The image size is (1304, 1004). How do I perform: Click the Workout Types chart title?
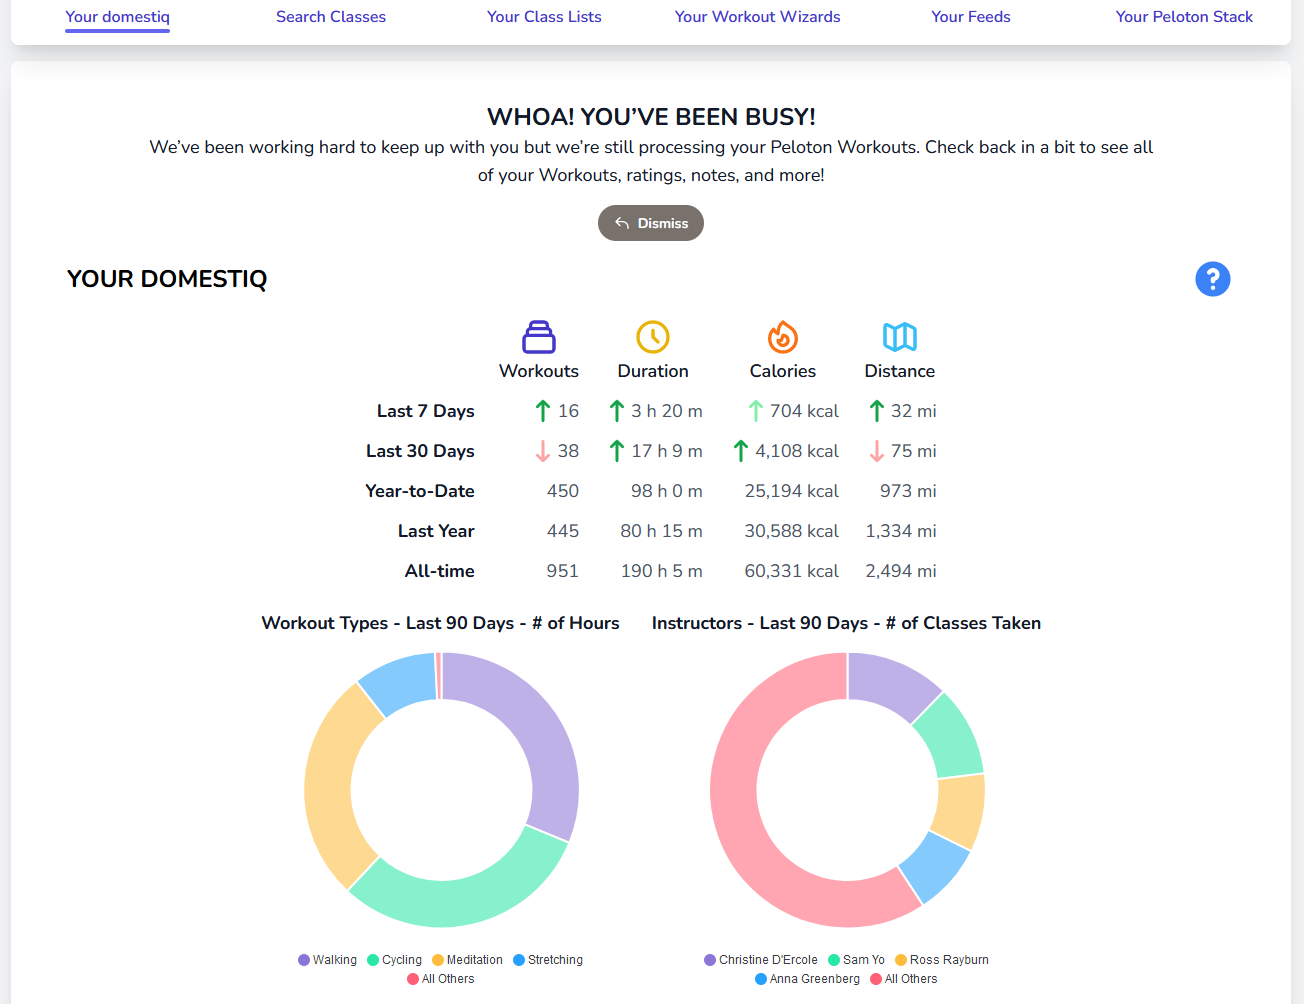[440, 623]
